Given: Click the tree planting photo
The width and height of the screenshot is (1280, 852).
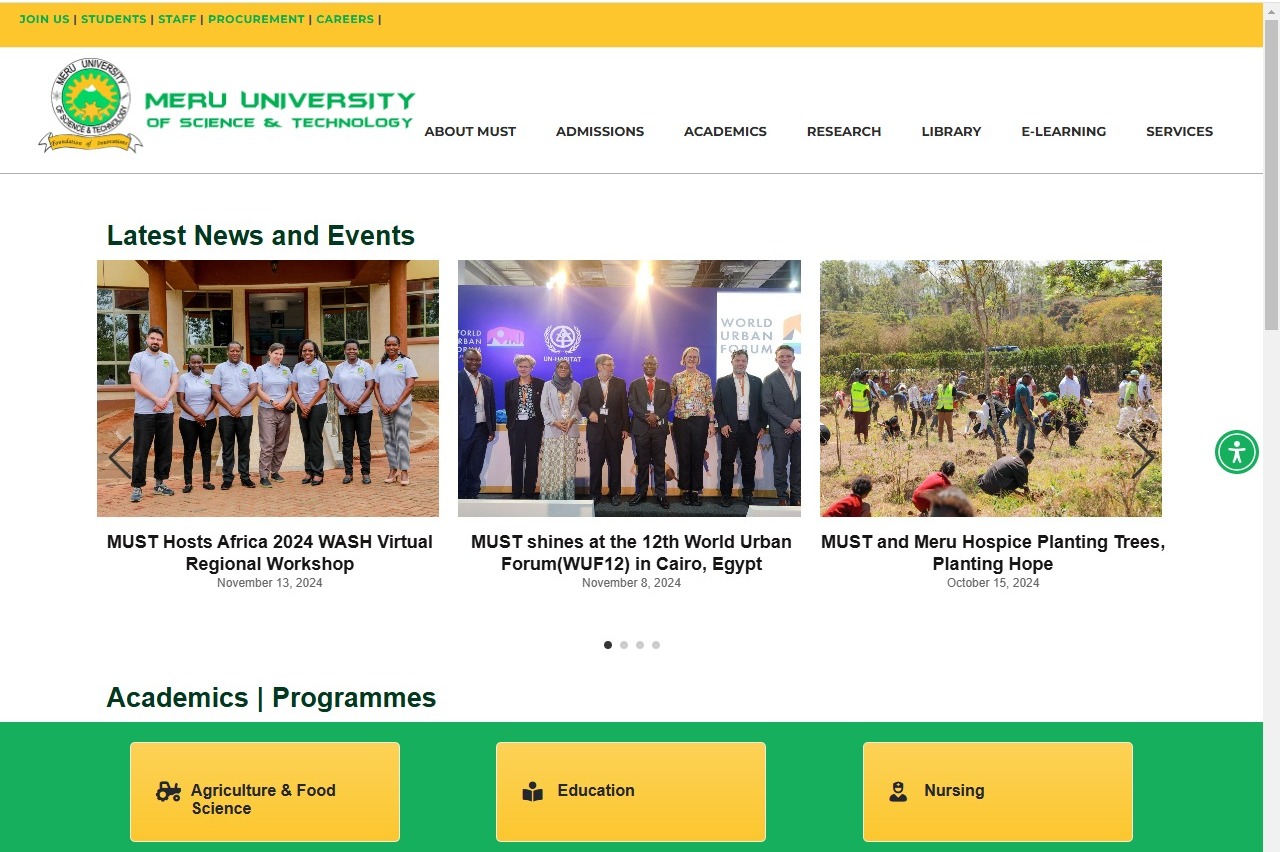Looking at the screenshot, I should click(x=991, y=388).
